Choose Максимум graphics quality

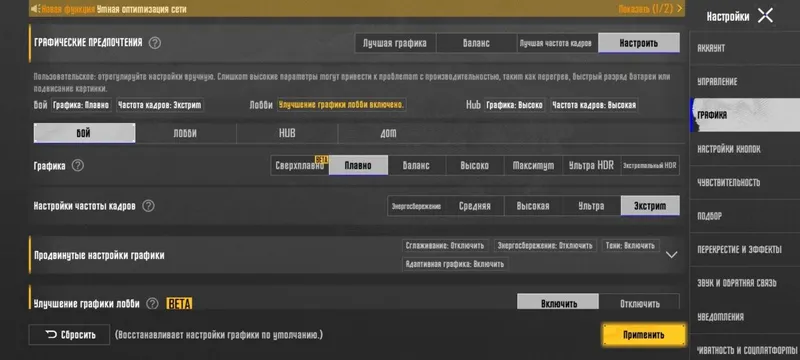534,165
